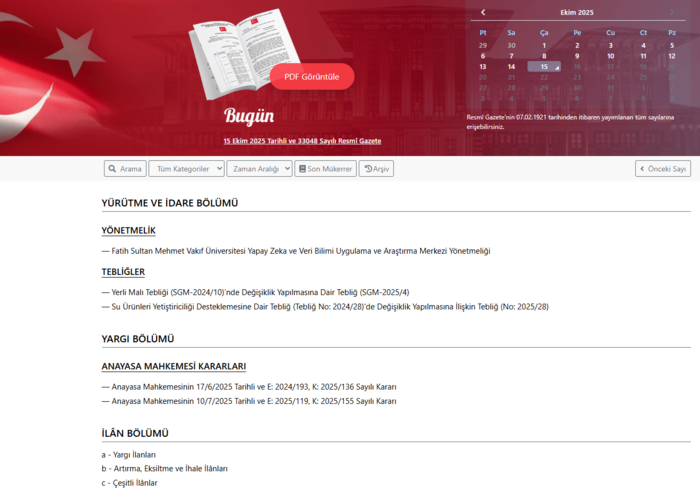Screen dimensions: 700x492
Task: Select day 15 in the calendar
Action: click(544, 67)
